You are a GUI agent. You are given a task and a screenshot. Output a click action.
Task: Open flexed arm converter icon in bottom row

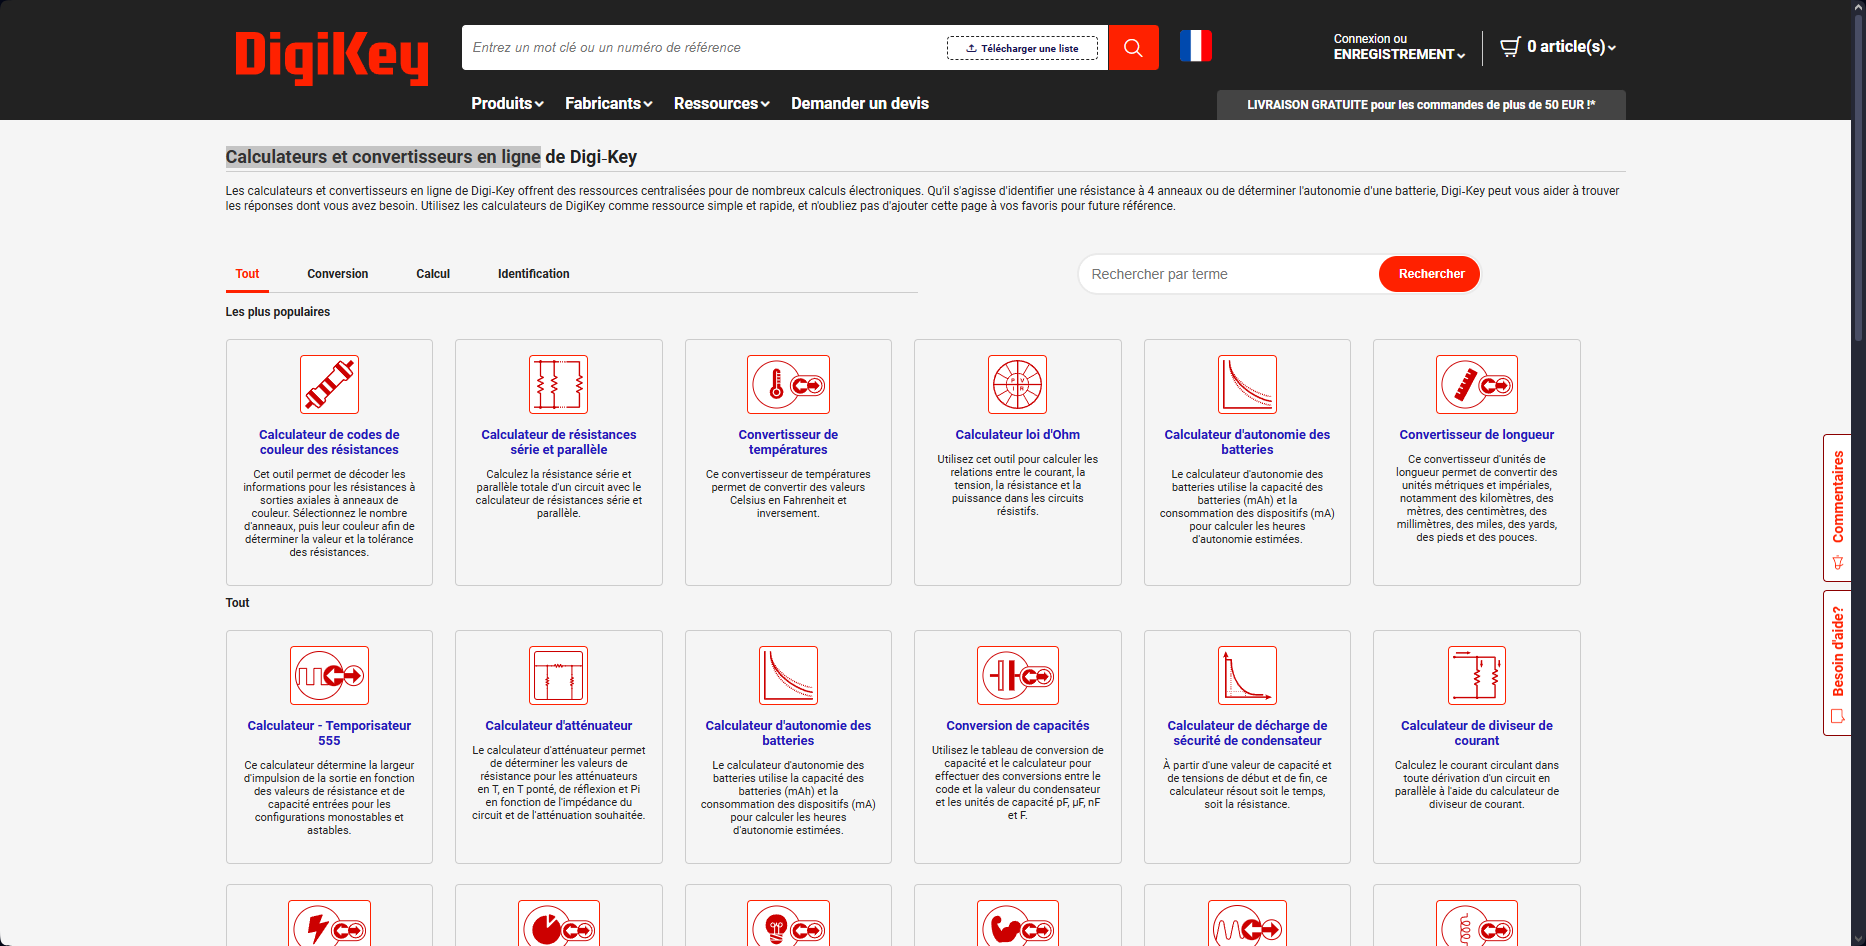point(1017,923)
